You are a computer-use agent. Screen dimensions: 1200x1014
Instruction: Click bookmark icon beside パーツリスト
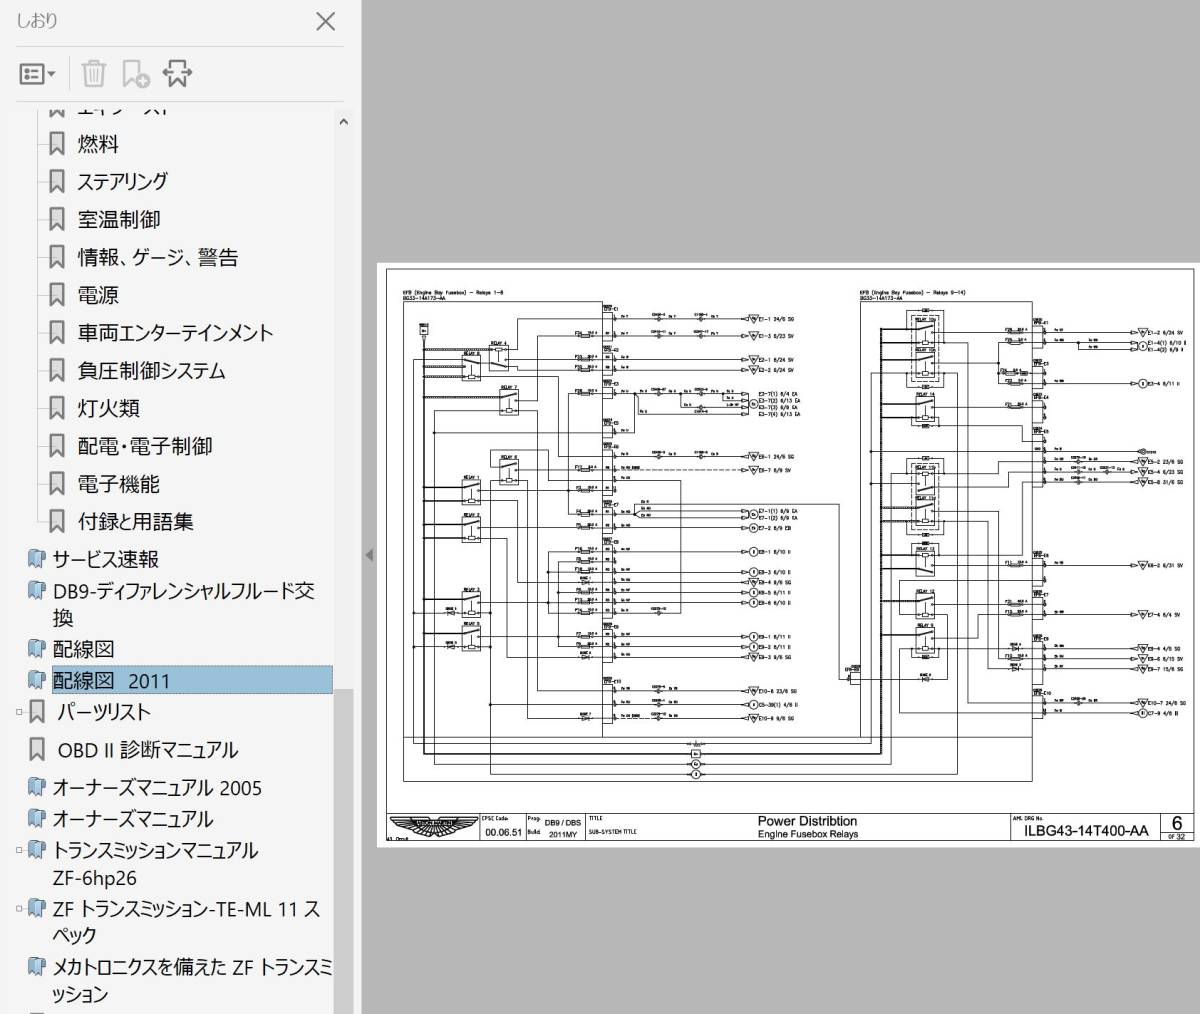click(x=37, y=713)
